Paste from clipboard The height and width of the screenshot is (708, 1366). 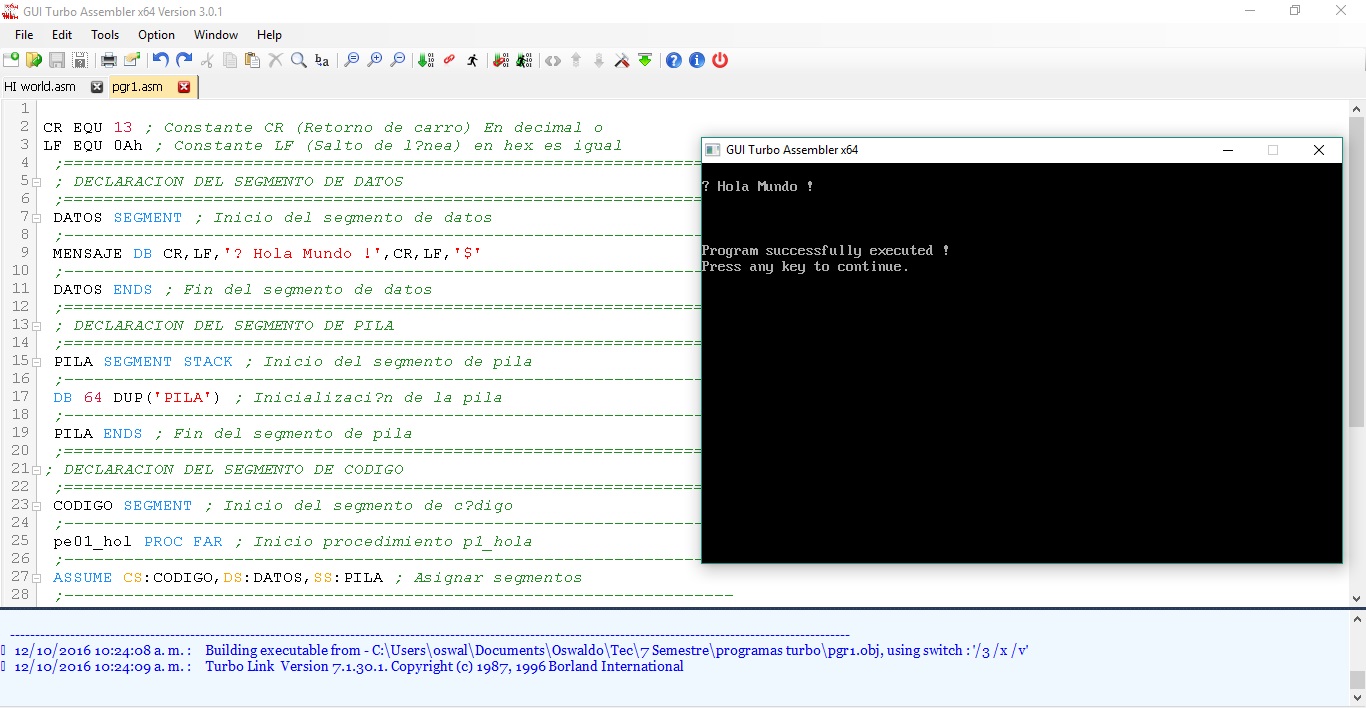[251, 60]
